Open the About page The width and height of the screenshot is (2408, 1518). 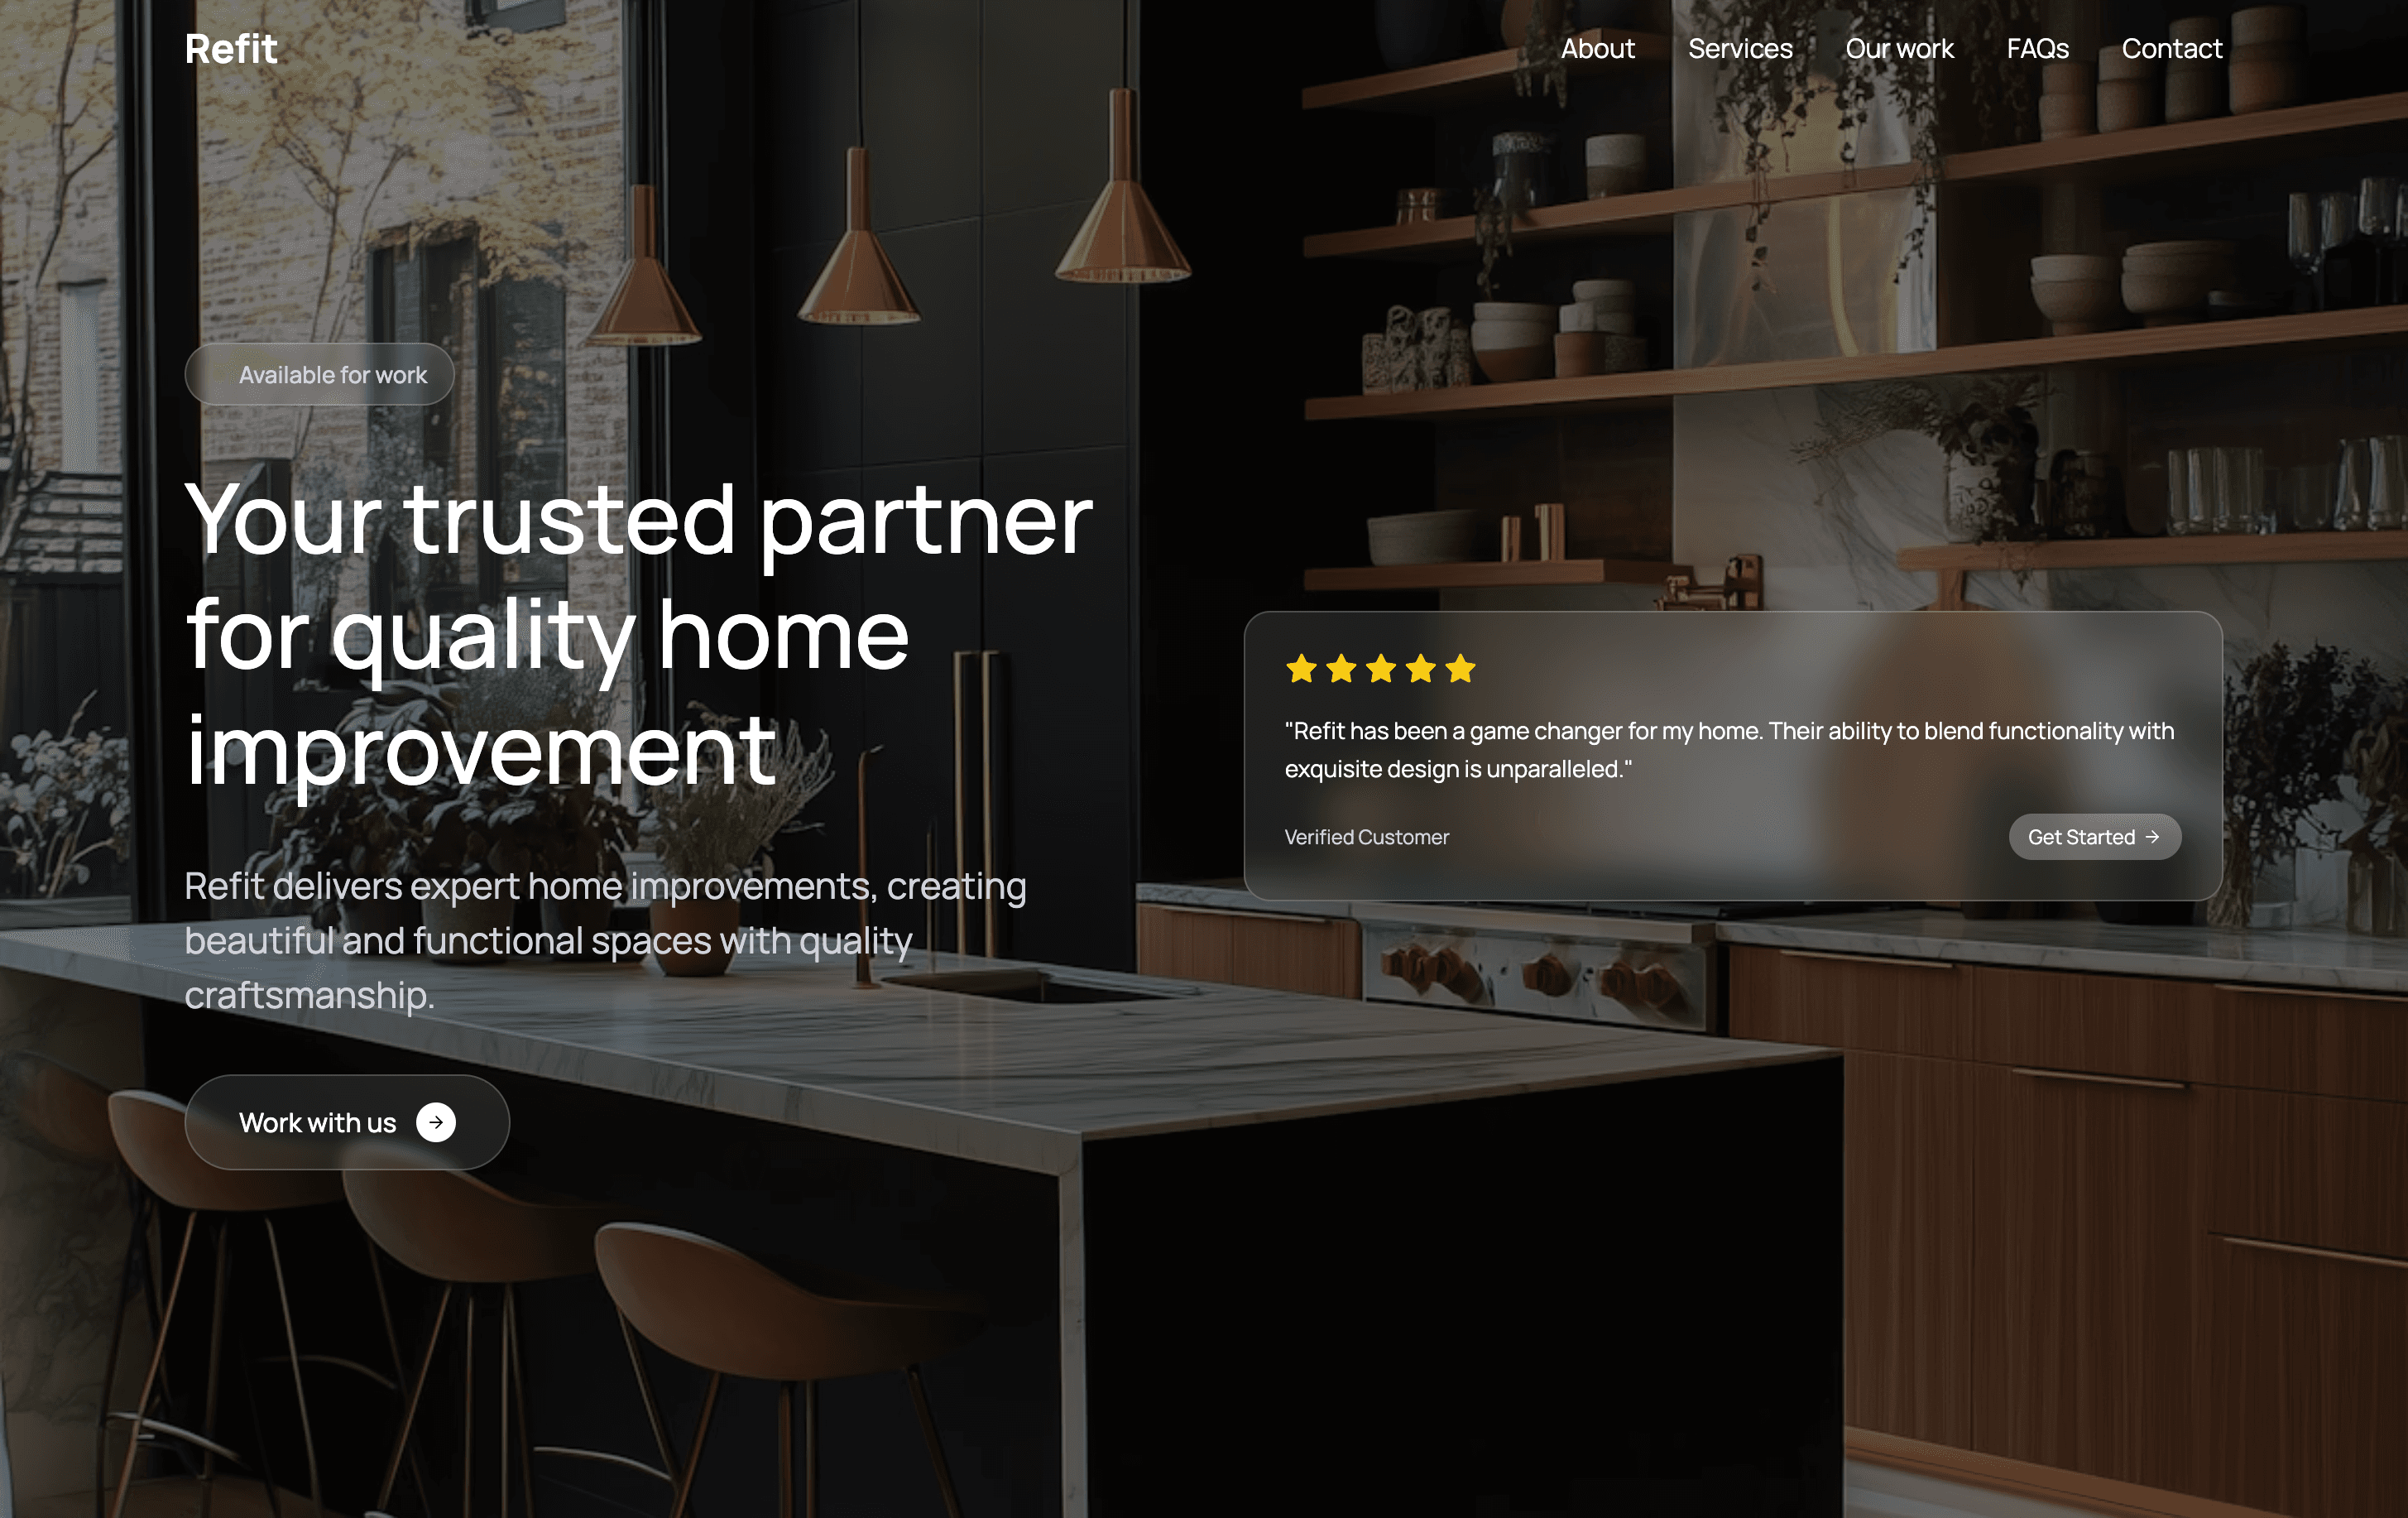pyautogui.click(x=1598, y=48)
